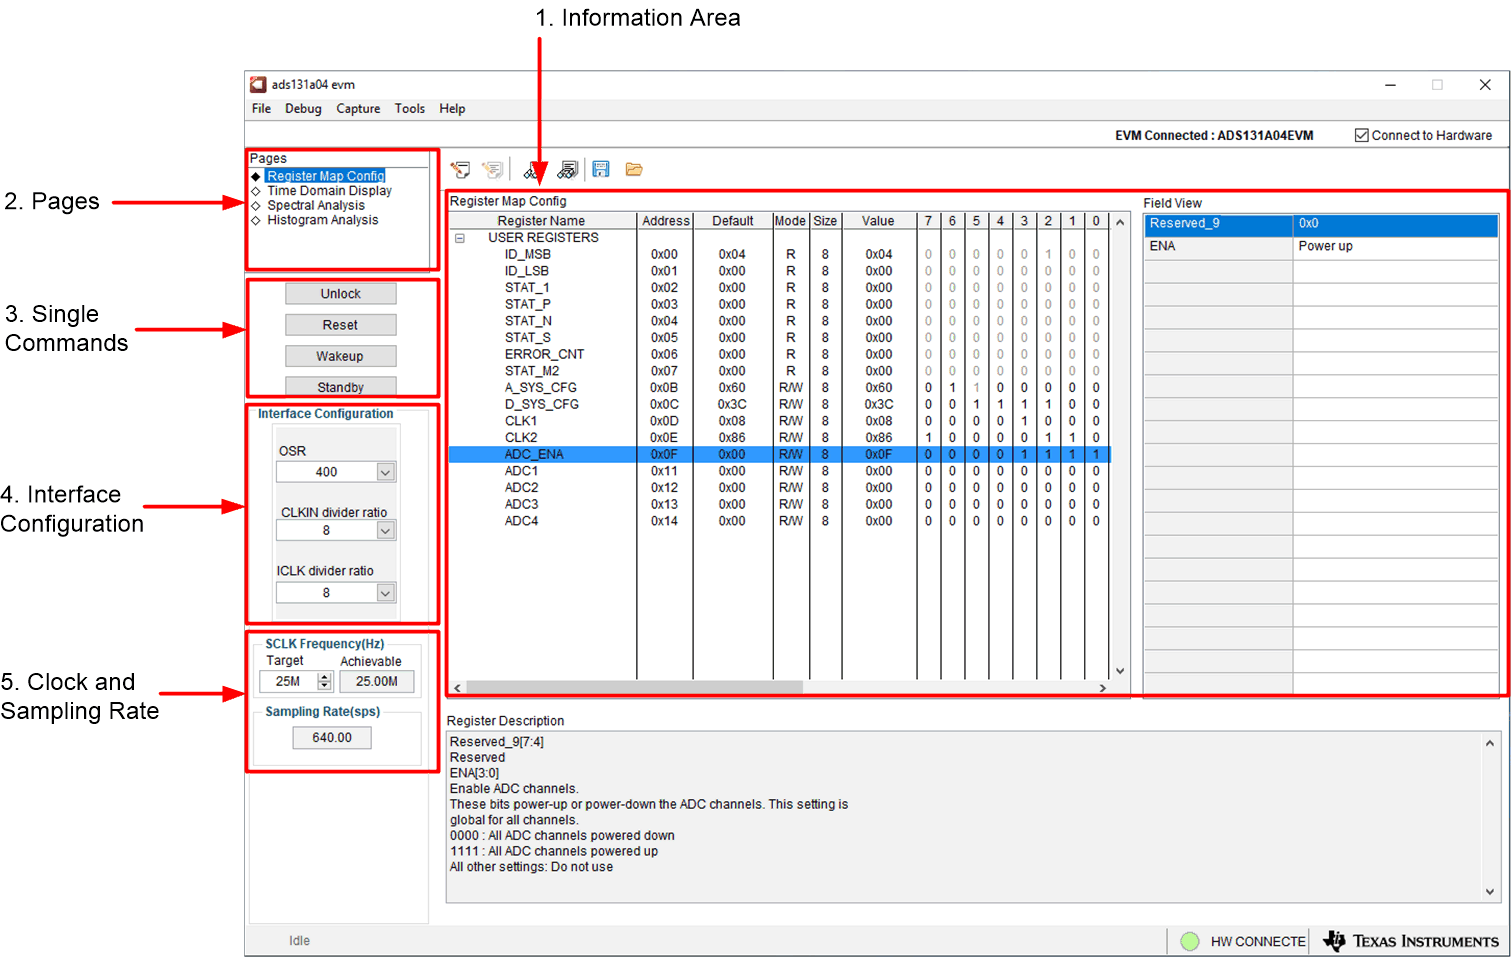
Task: Select the ADC_ENA register row
Action: coord(779,455)
